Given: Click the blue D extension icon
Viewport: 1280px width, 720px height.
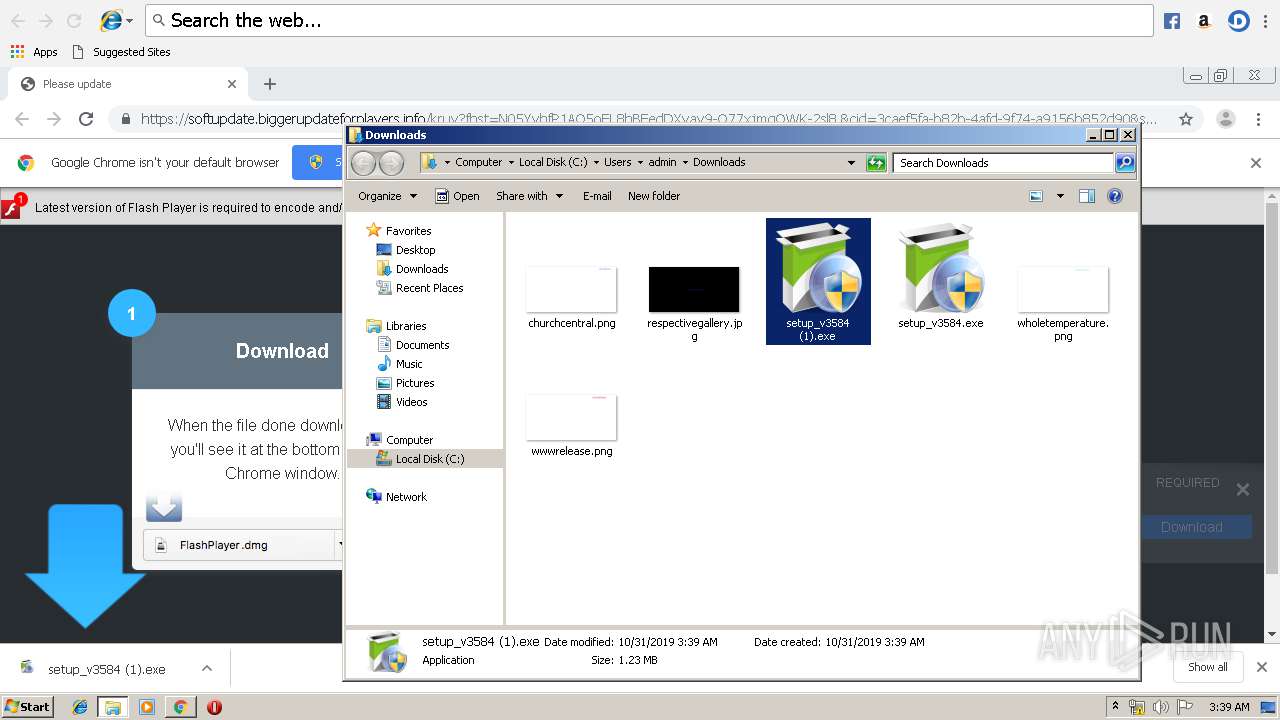Looking at the screenshot, I should 1239,21.
